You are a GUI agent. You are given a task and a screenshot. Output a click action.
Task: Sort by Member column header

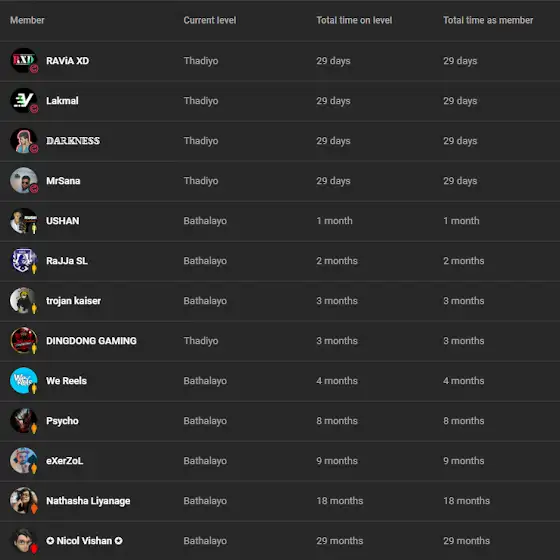[x=27, y=20]
